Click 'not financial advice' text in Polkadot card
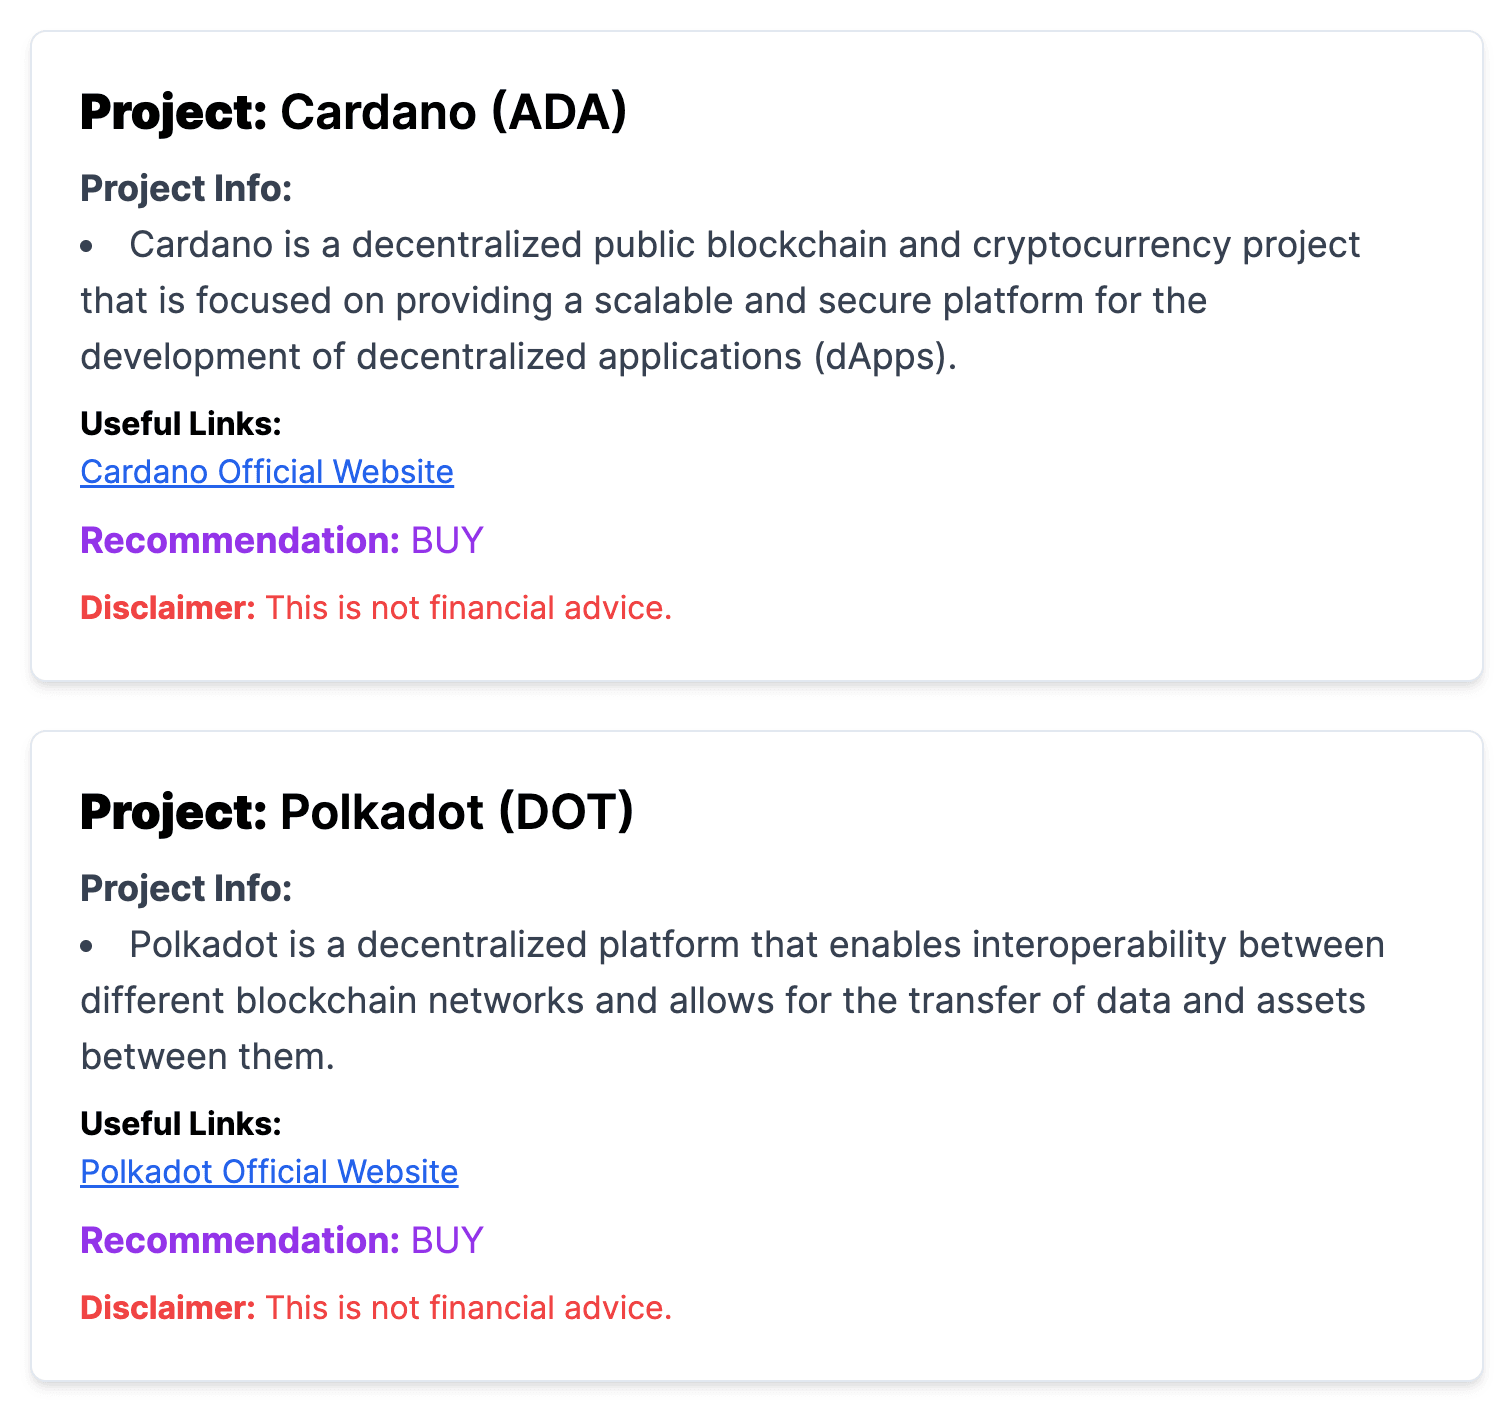Screen dimensions: 1510x1412 point(520,1308)
